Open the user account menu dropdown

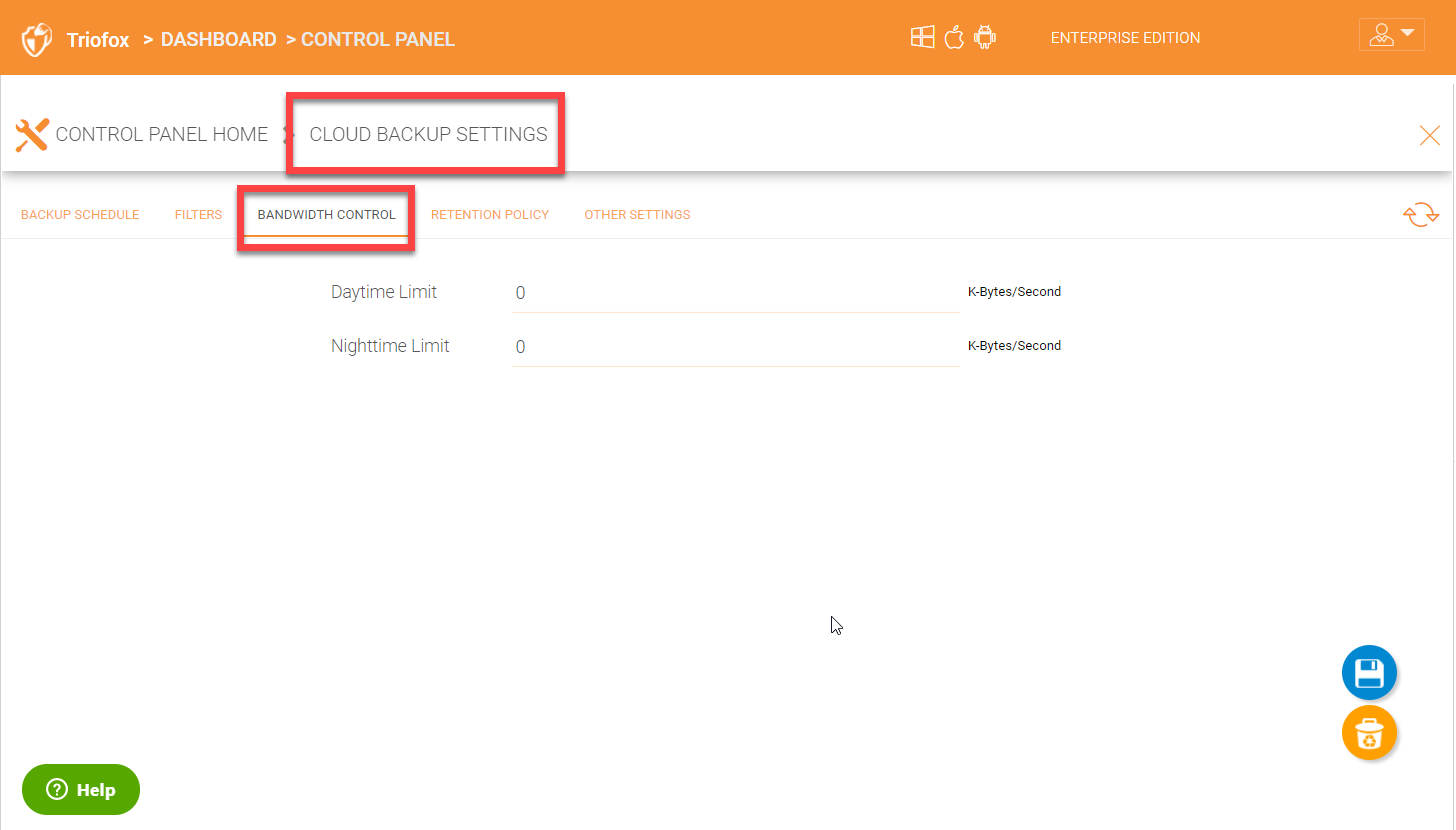(x=1392, y=34)
